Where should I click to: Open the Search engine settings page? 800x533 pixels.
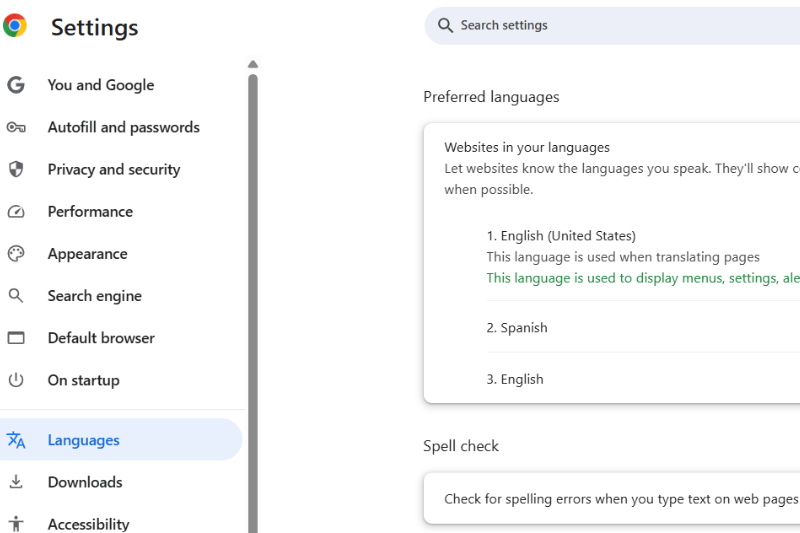94,296
